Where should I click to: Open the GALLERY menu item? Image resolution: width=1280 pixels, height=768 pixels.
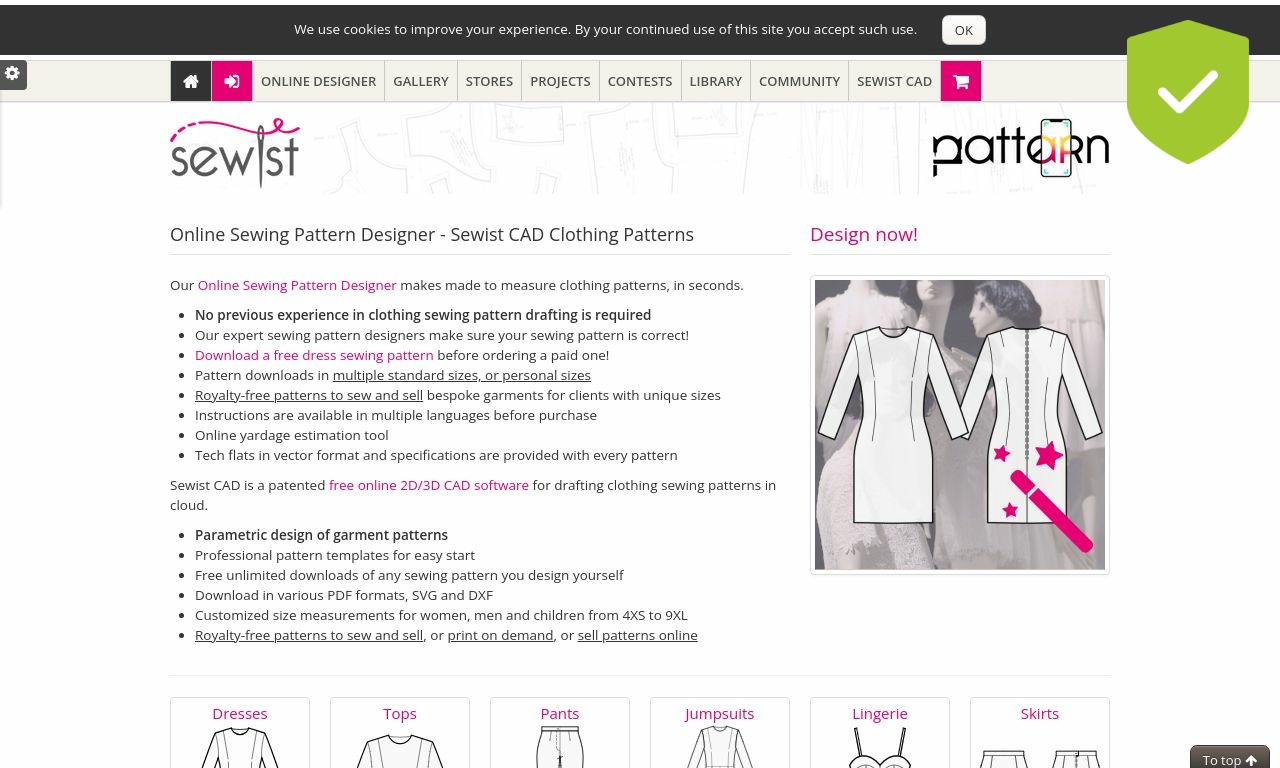point(421,81)
